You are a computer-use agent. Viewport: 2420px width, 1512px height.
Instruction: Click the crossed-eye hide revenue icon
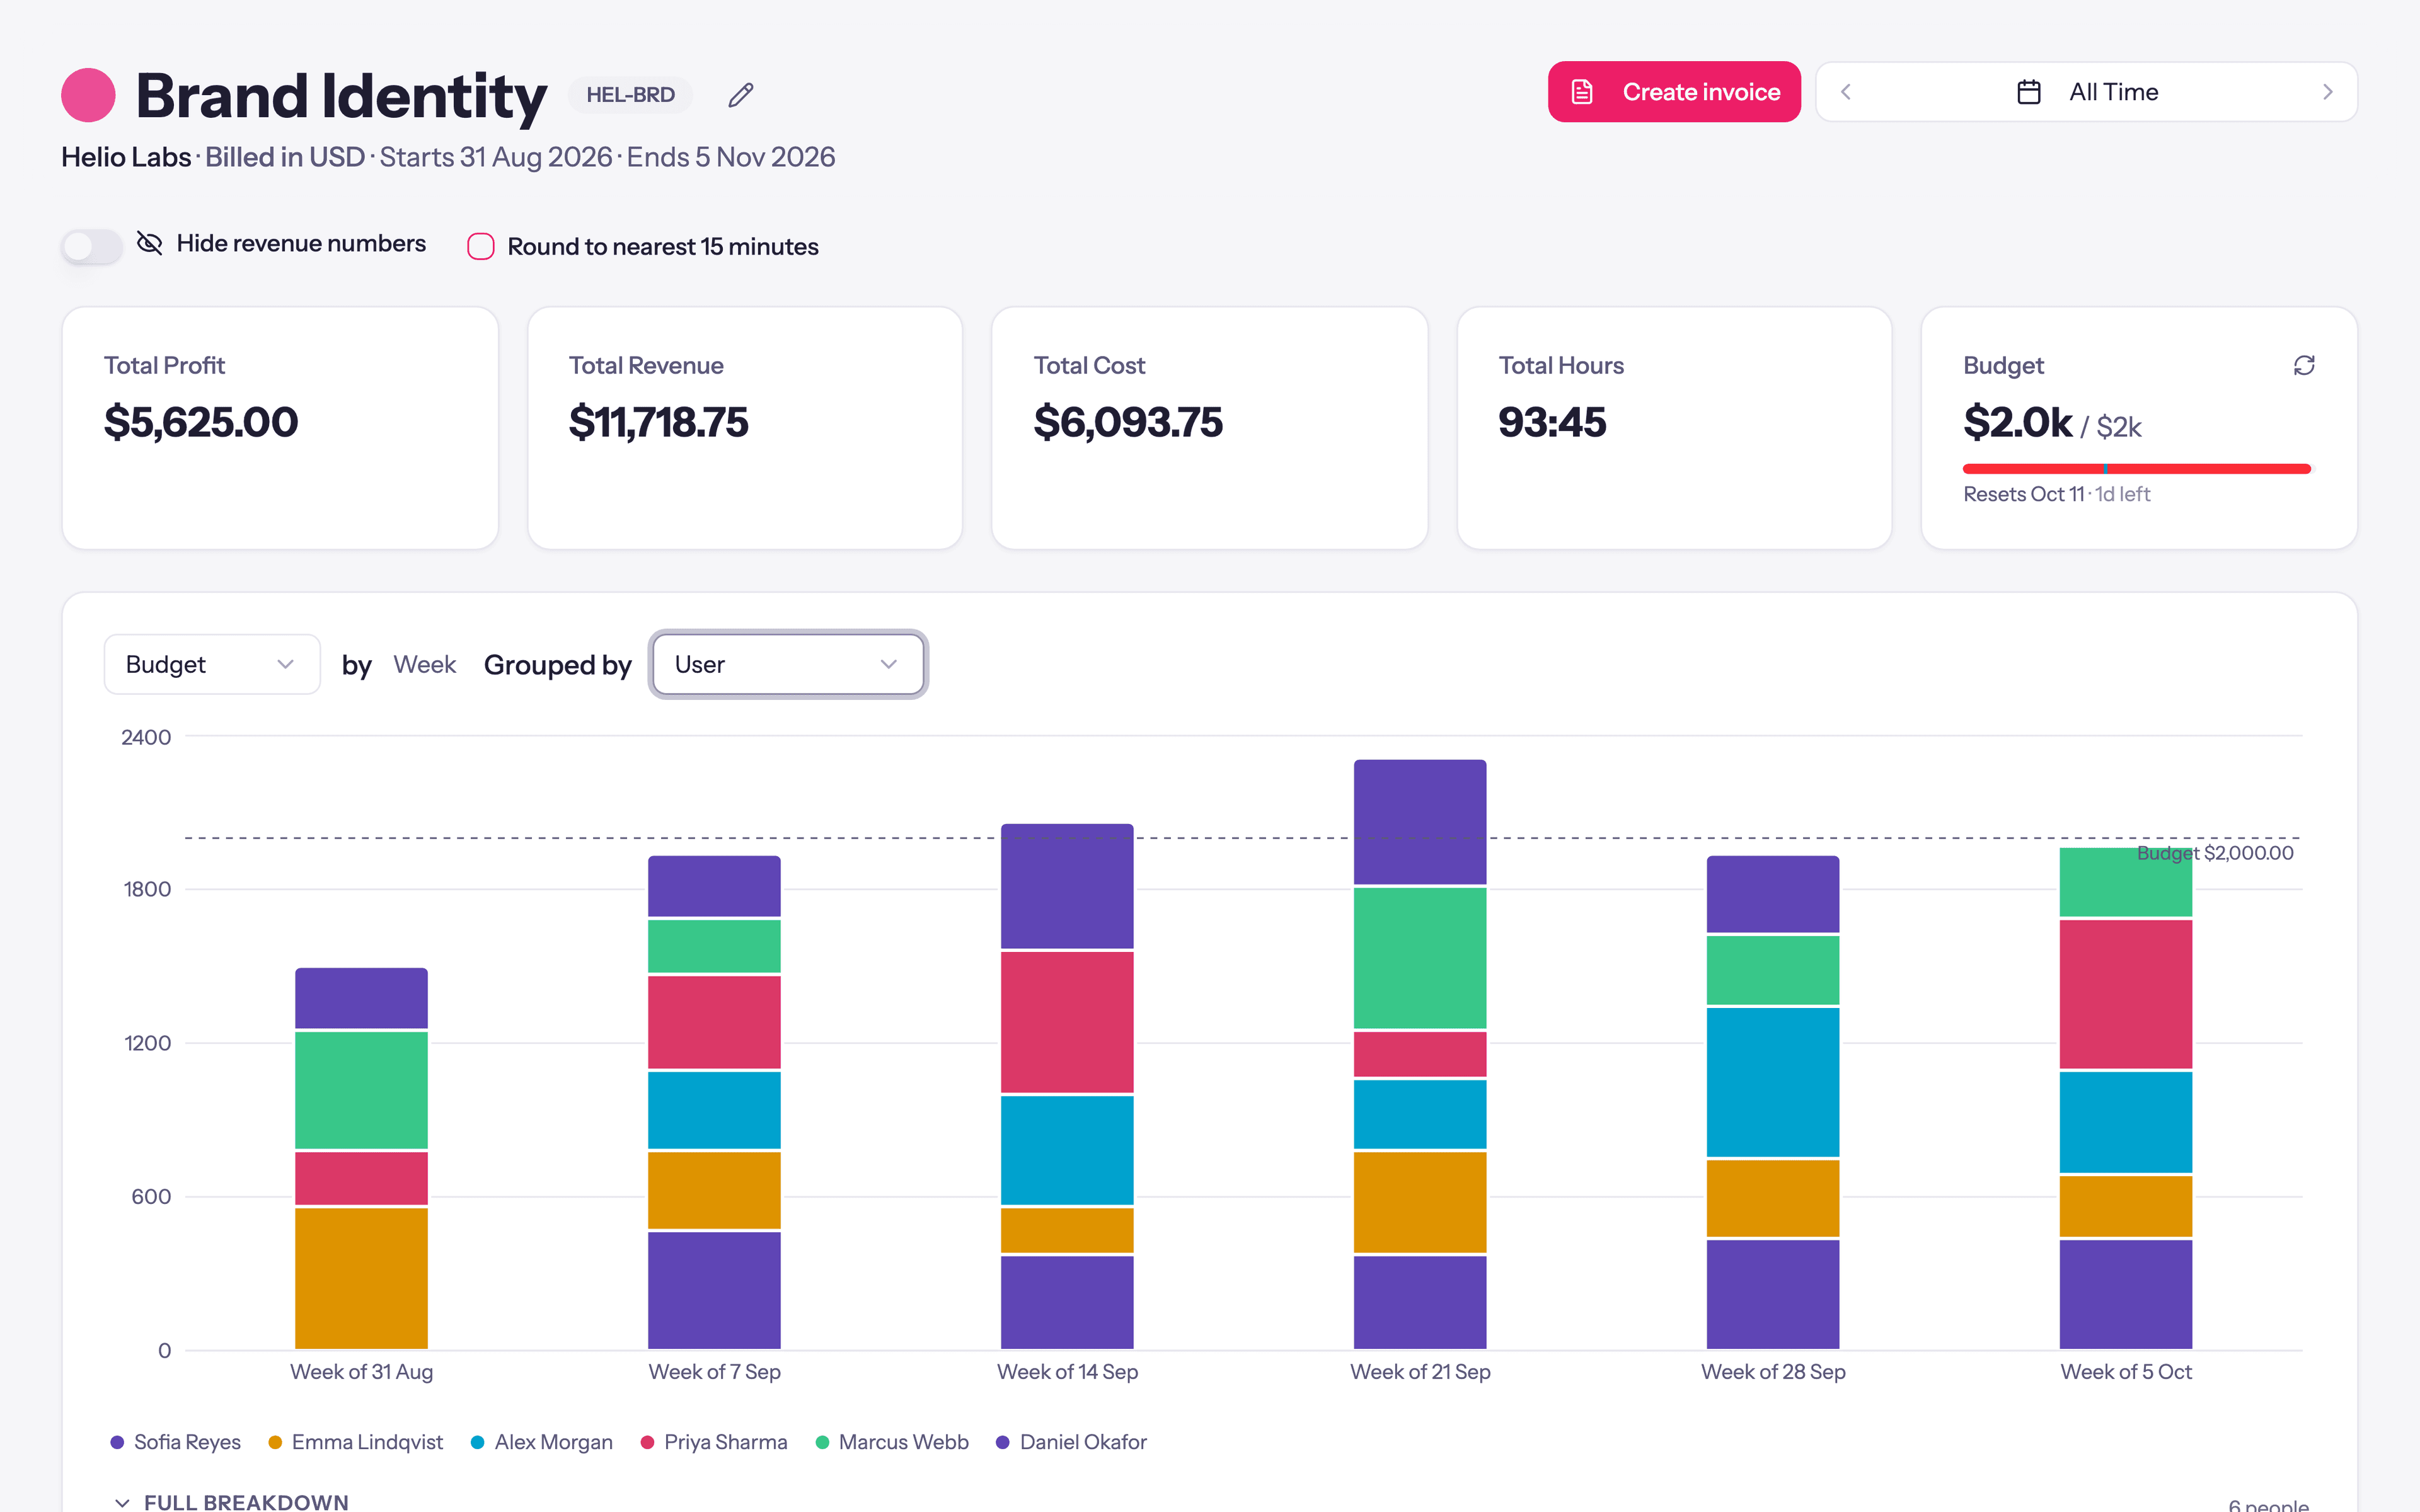(x=150, y=243)
